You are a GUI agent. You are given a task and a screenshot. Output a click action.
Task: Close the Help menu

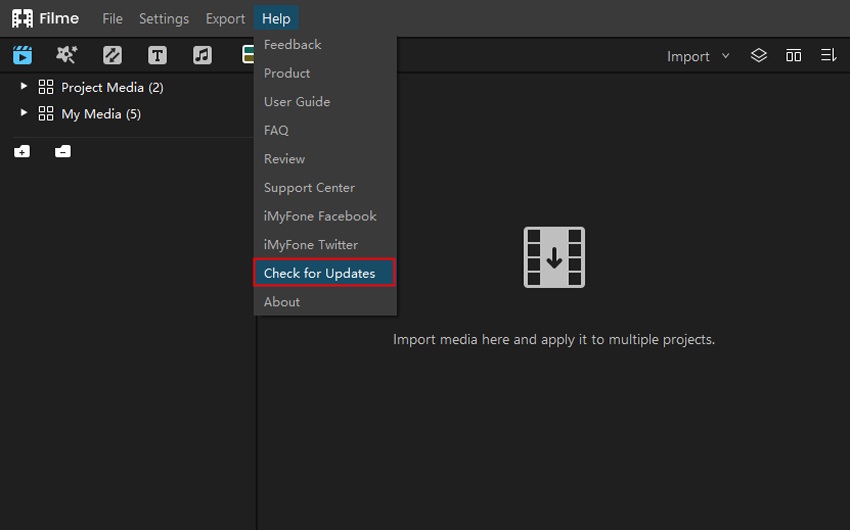tap(276, 18)
